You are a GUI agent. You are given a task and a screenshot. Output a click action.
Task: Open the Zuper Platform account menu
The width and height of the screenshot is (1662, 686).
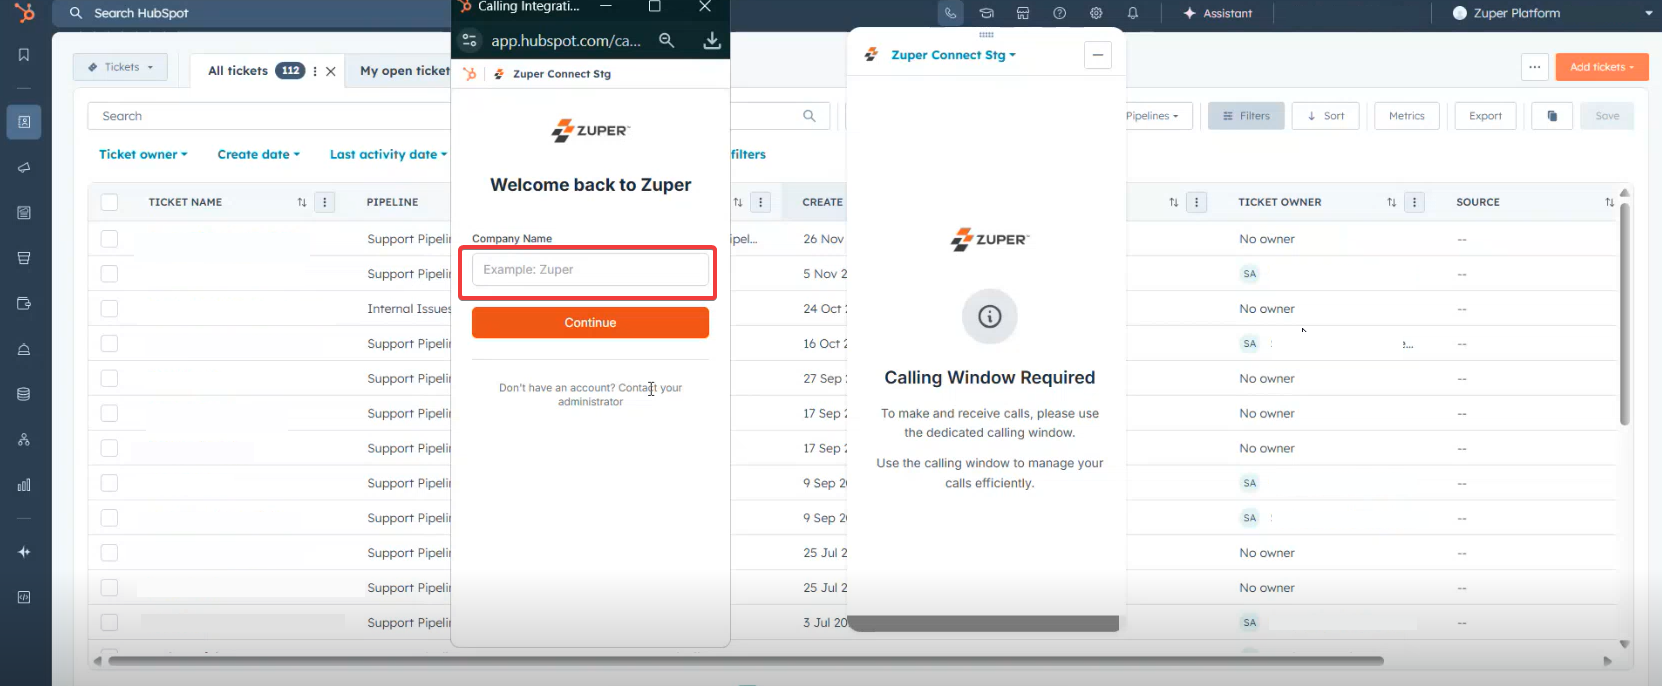pos(1552,13)
